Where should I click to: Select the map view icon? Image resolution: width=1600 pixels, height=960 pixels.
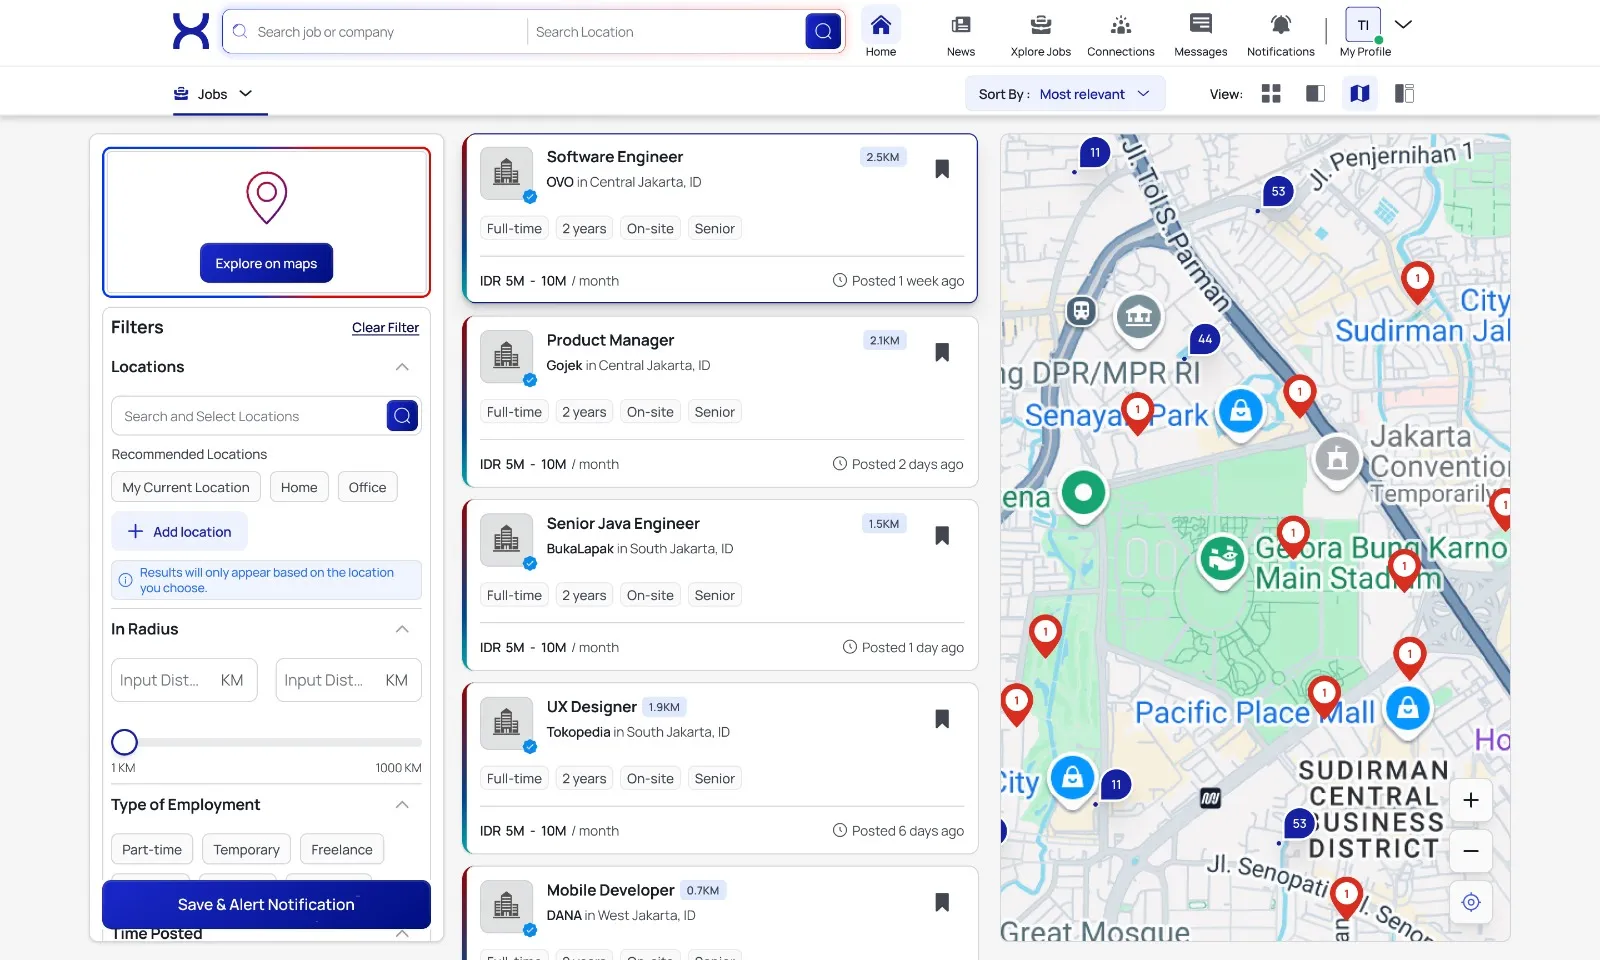[1360, 93]
